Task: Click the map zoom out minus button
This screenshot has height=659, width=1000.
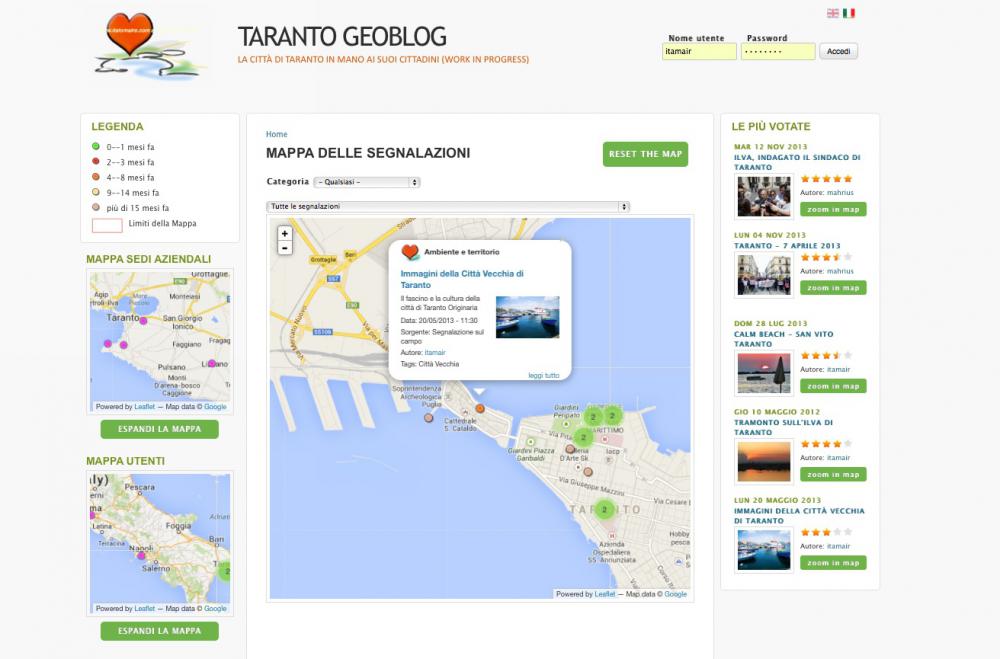Action: tap(285, 247)
